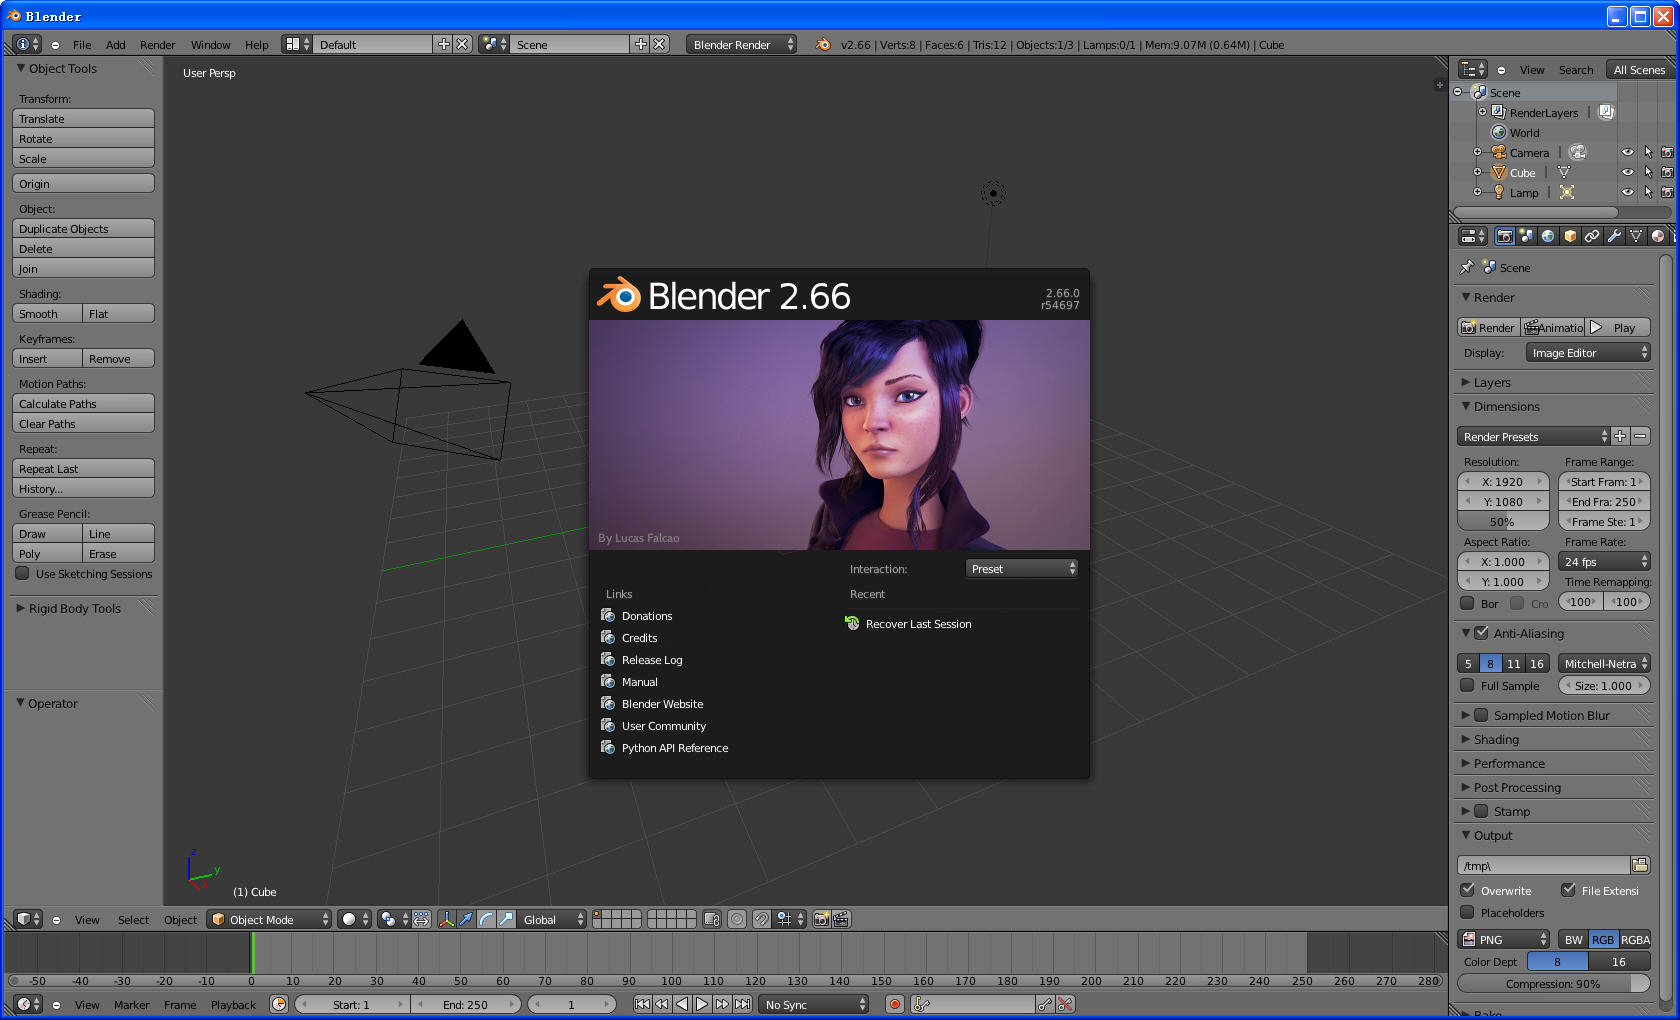
Task: Open Python API Reference link
Action: (x=675, y=747)
